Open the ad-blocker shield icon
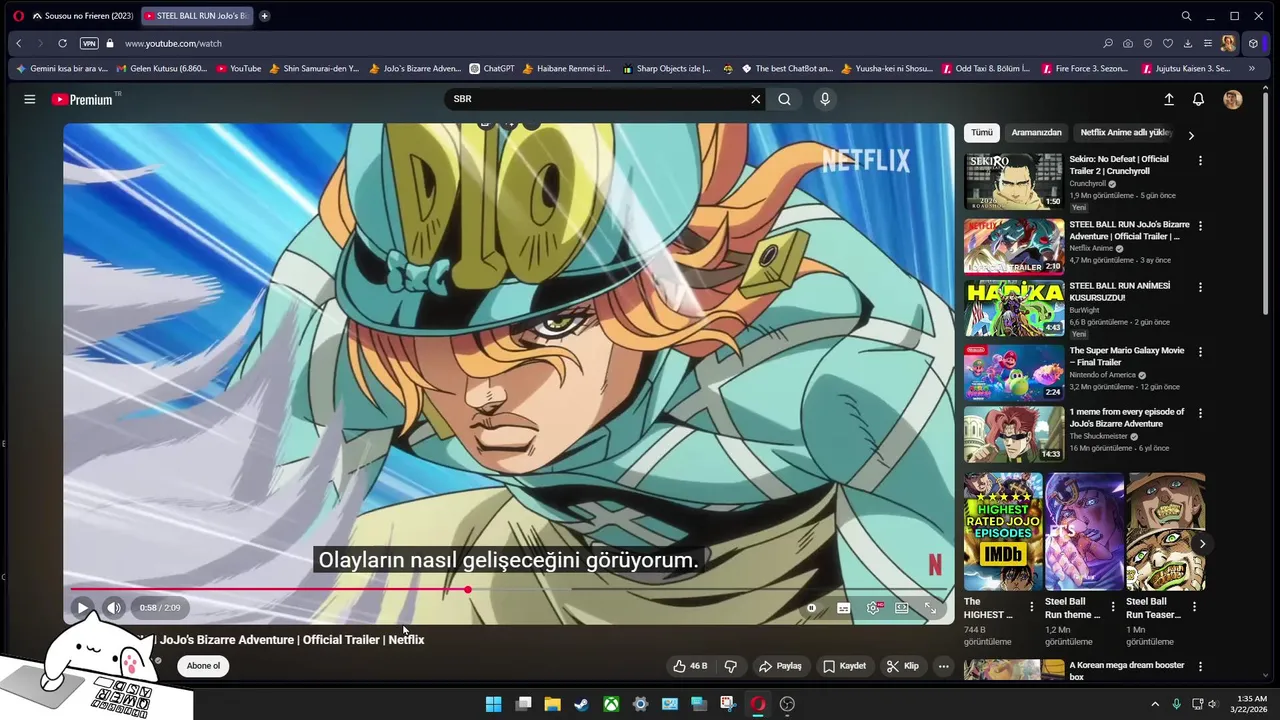 coord(1148,43)
